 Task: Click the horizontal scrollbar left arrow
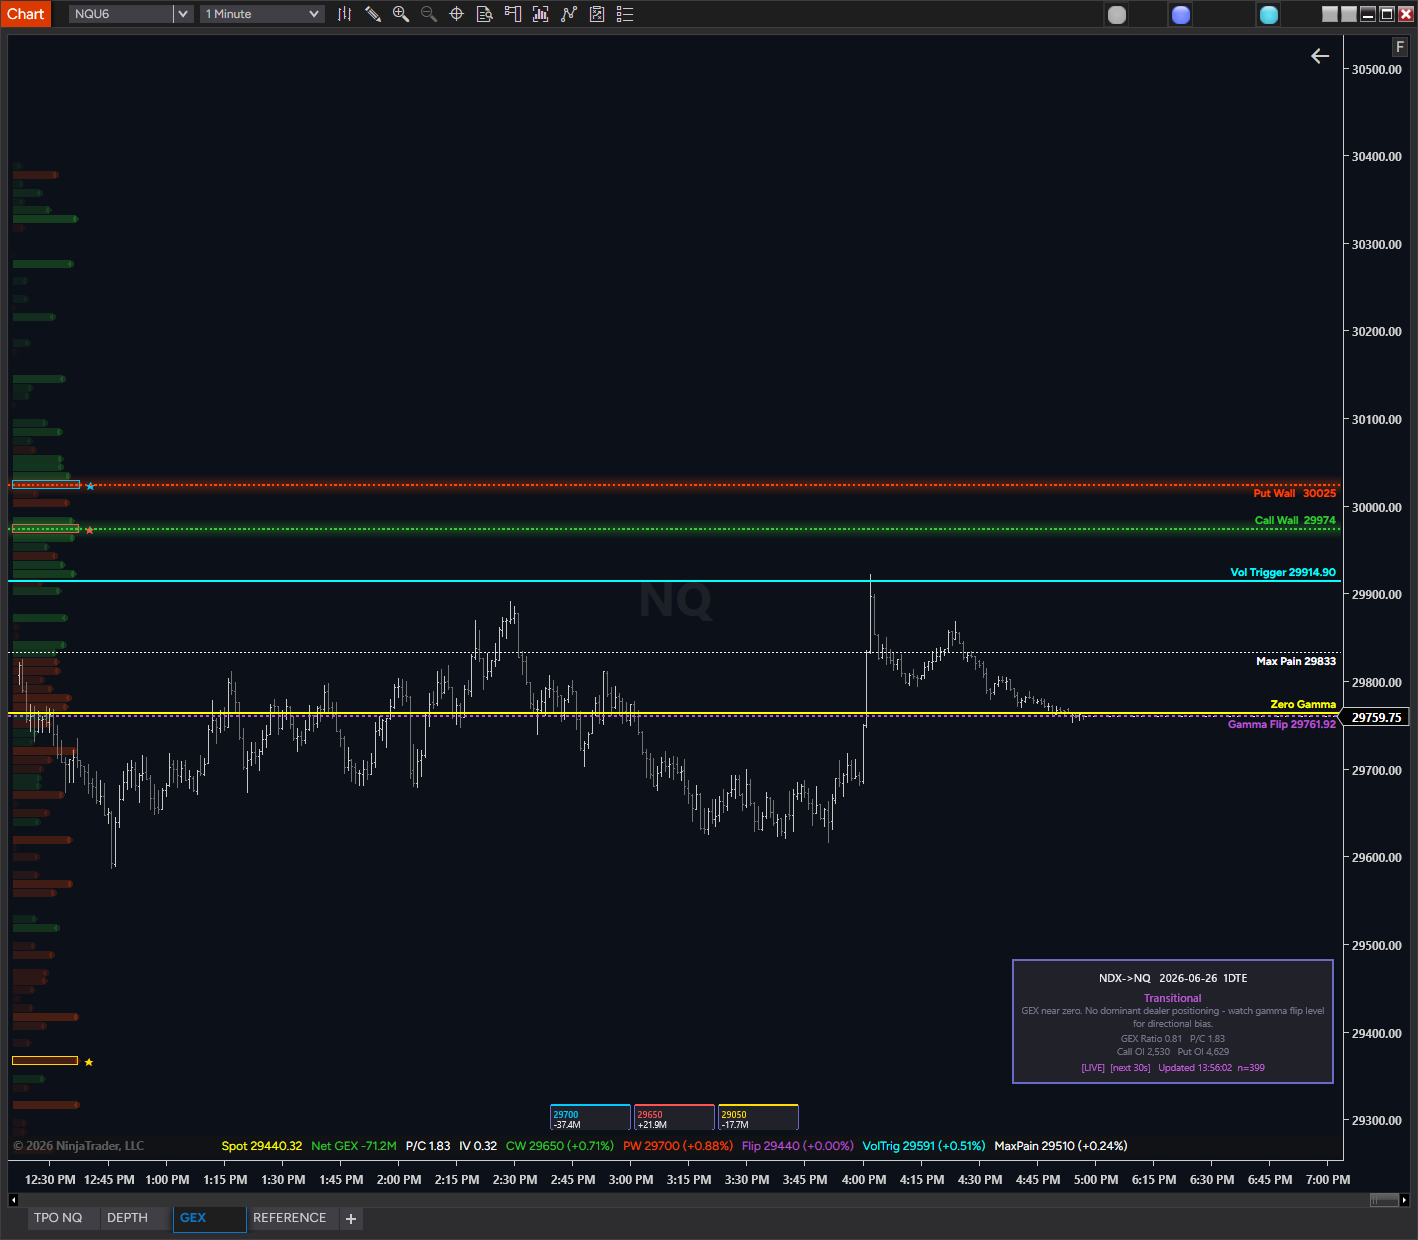[13, 1200]
